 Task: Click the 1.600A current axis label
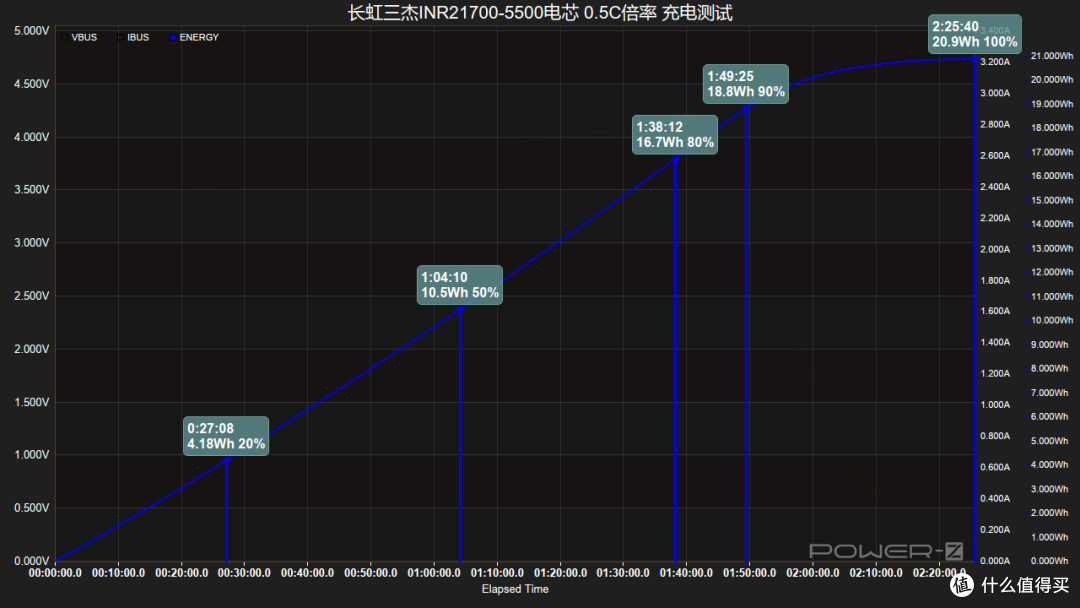tap(995, 311)
